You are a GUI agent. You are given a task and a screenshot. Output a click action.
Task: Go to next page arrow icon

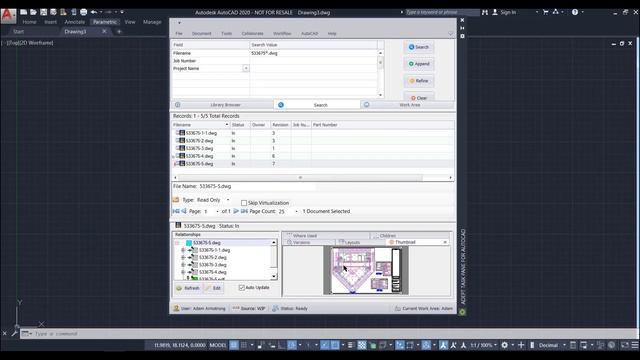pyautogui.click(x=236, y=211)
